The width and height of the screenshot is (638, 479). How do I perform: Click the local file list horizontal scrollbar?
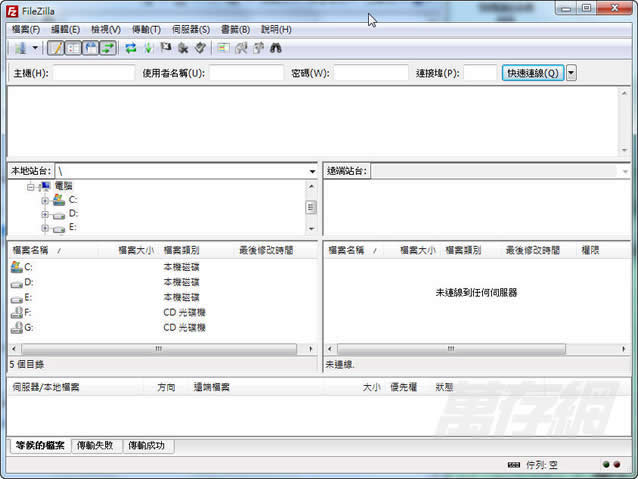[x=159, y=349]
